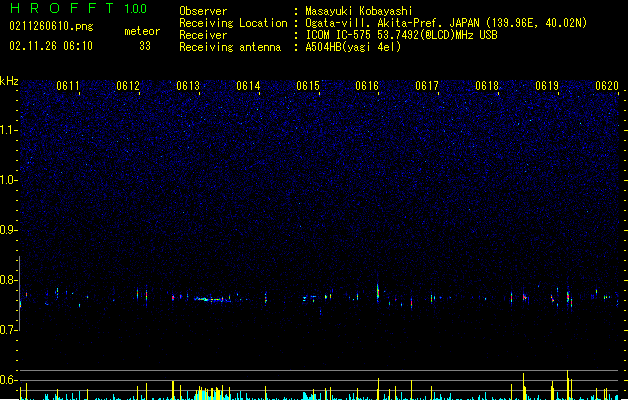Click the 1.1 kHz axis label
629x400 pixels.
click(8, 130)
